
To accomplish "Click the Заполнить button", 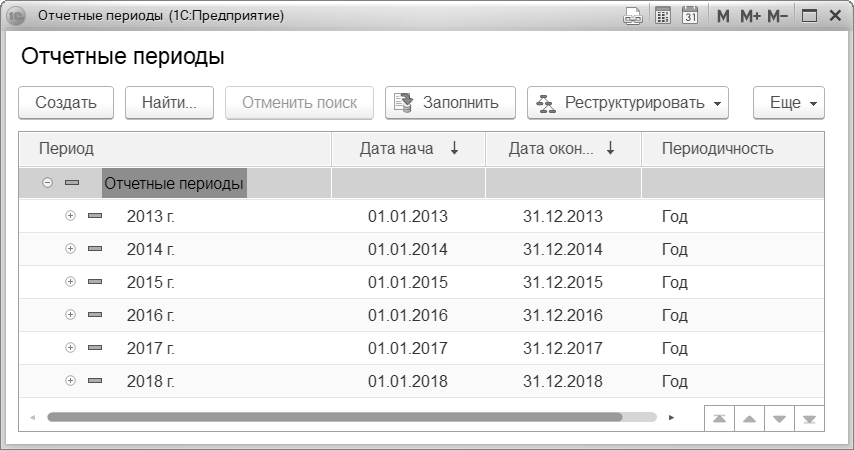I will point(449,103).
